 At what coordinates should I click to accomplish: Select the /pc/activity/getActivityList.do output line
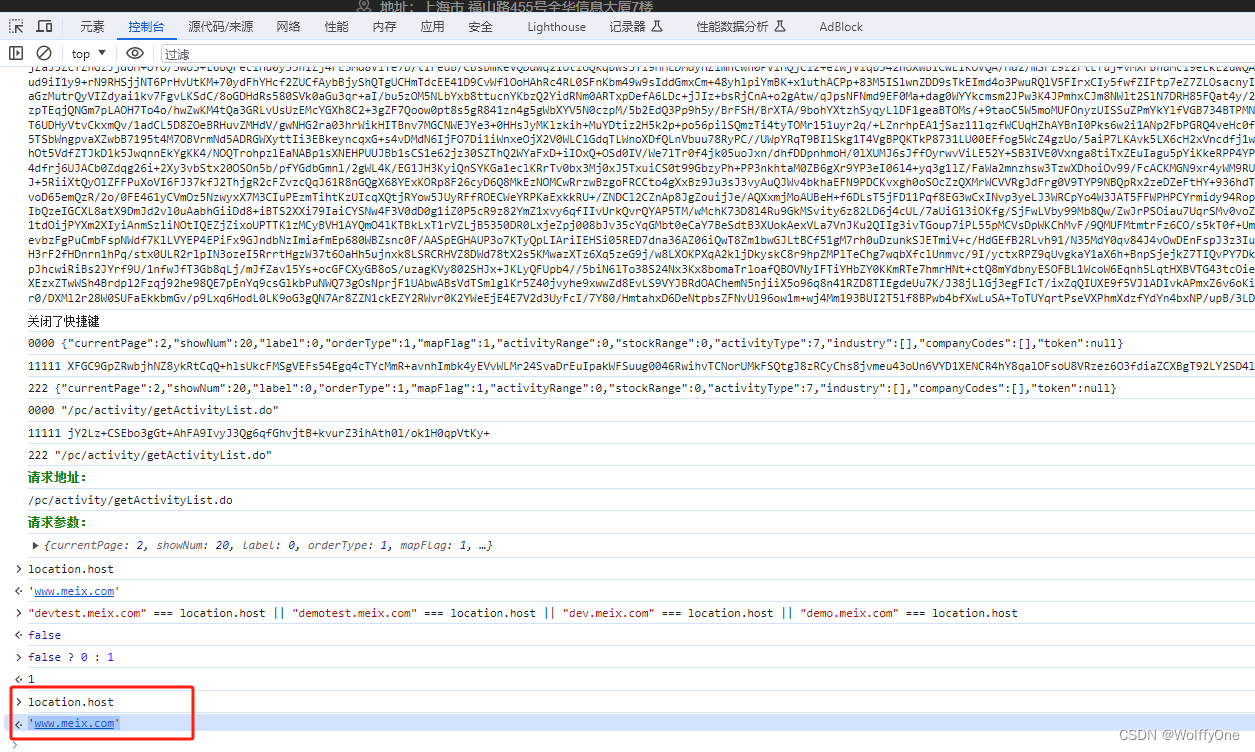[x=130, y=500]
